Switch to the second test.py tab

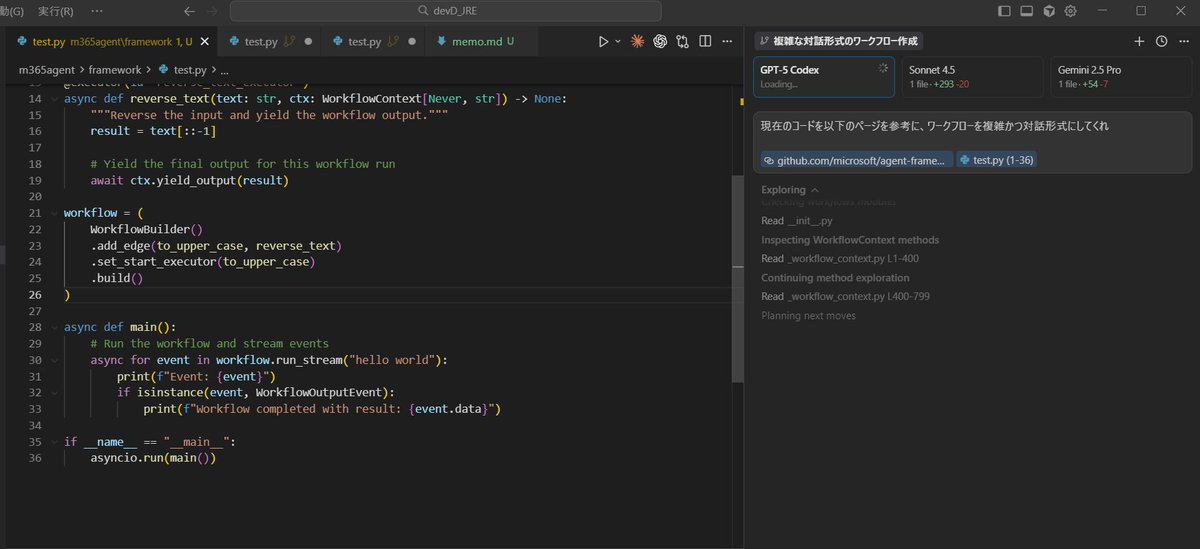click(268, 42)
